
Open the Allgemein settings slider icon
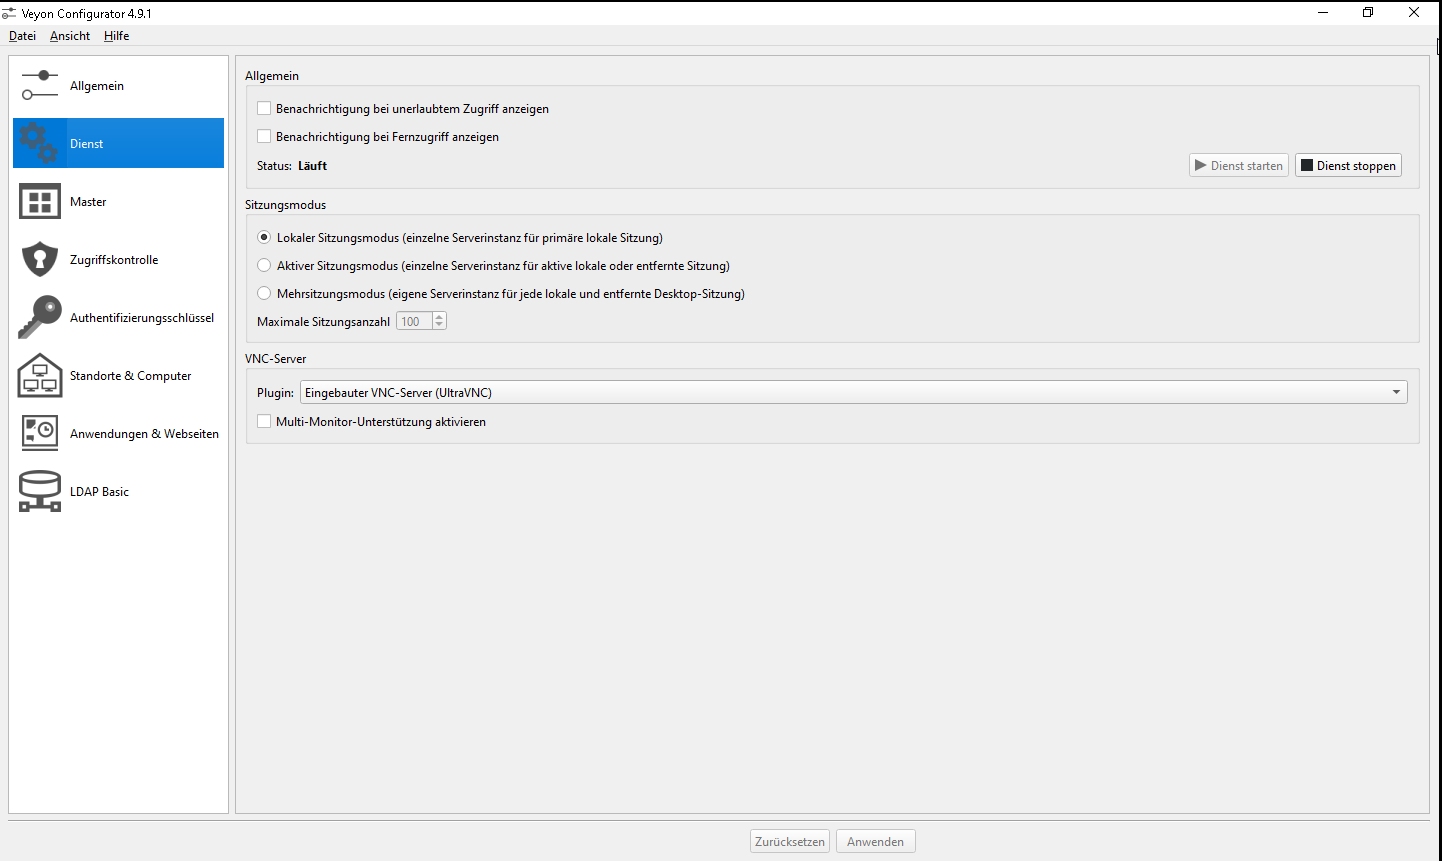point(40,86)
